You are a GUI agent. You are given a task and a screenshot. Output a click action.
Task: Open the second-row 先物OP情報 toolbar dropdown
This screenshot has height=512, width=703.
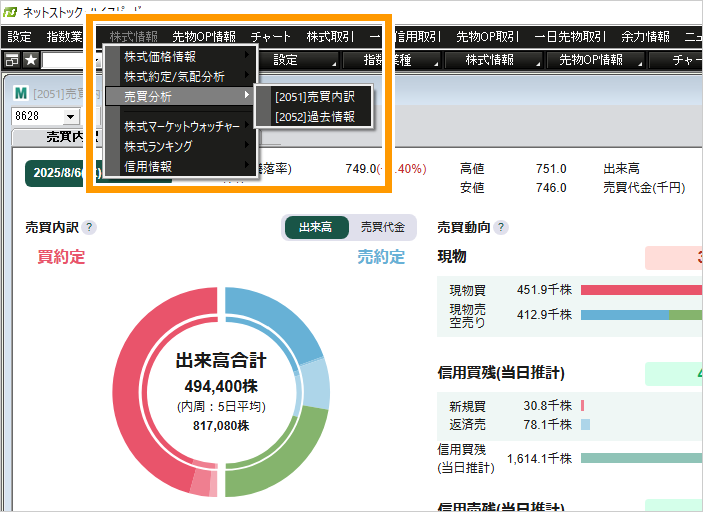596,60
